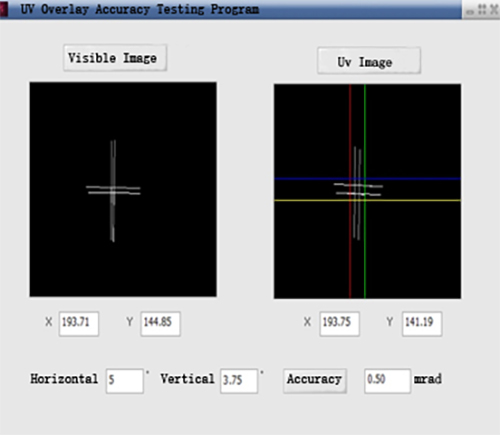This screenshot has height=435, width=500.
Task: Click the blue horizontal line in UV image
Action: (417, 179)
